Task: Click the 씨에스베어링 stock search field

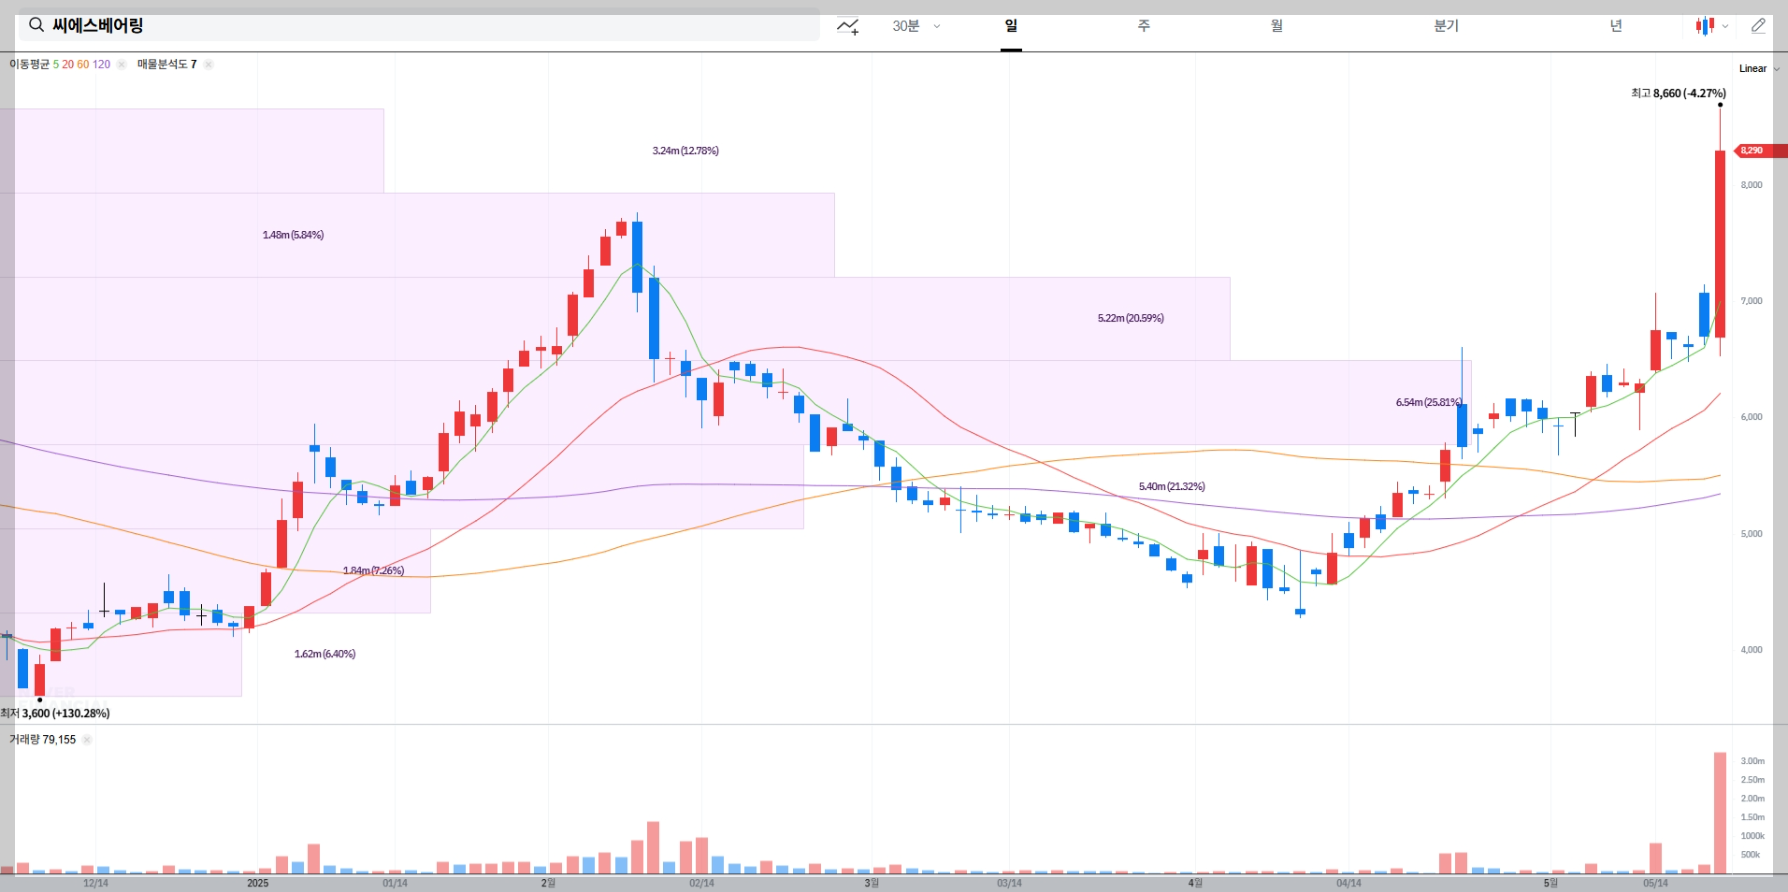Action: pyautogui.click(x=419, y=25)
